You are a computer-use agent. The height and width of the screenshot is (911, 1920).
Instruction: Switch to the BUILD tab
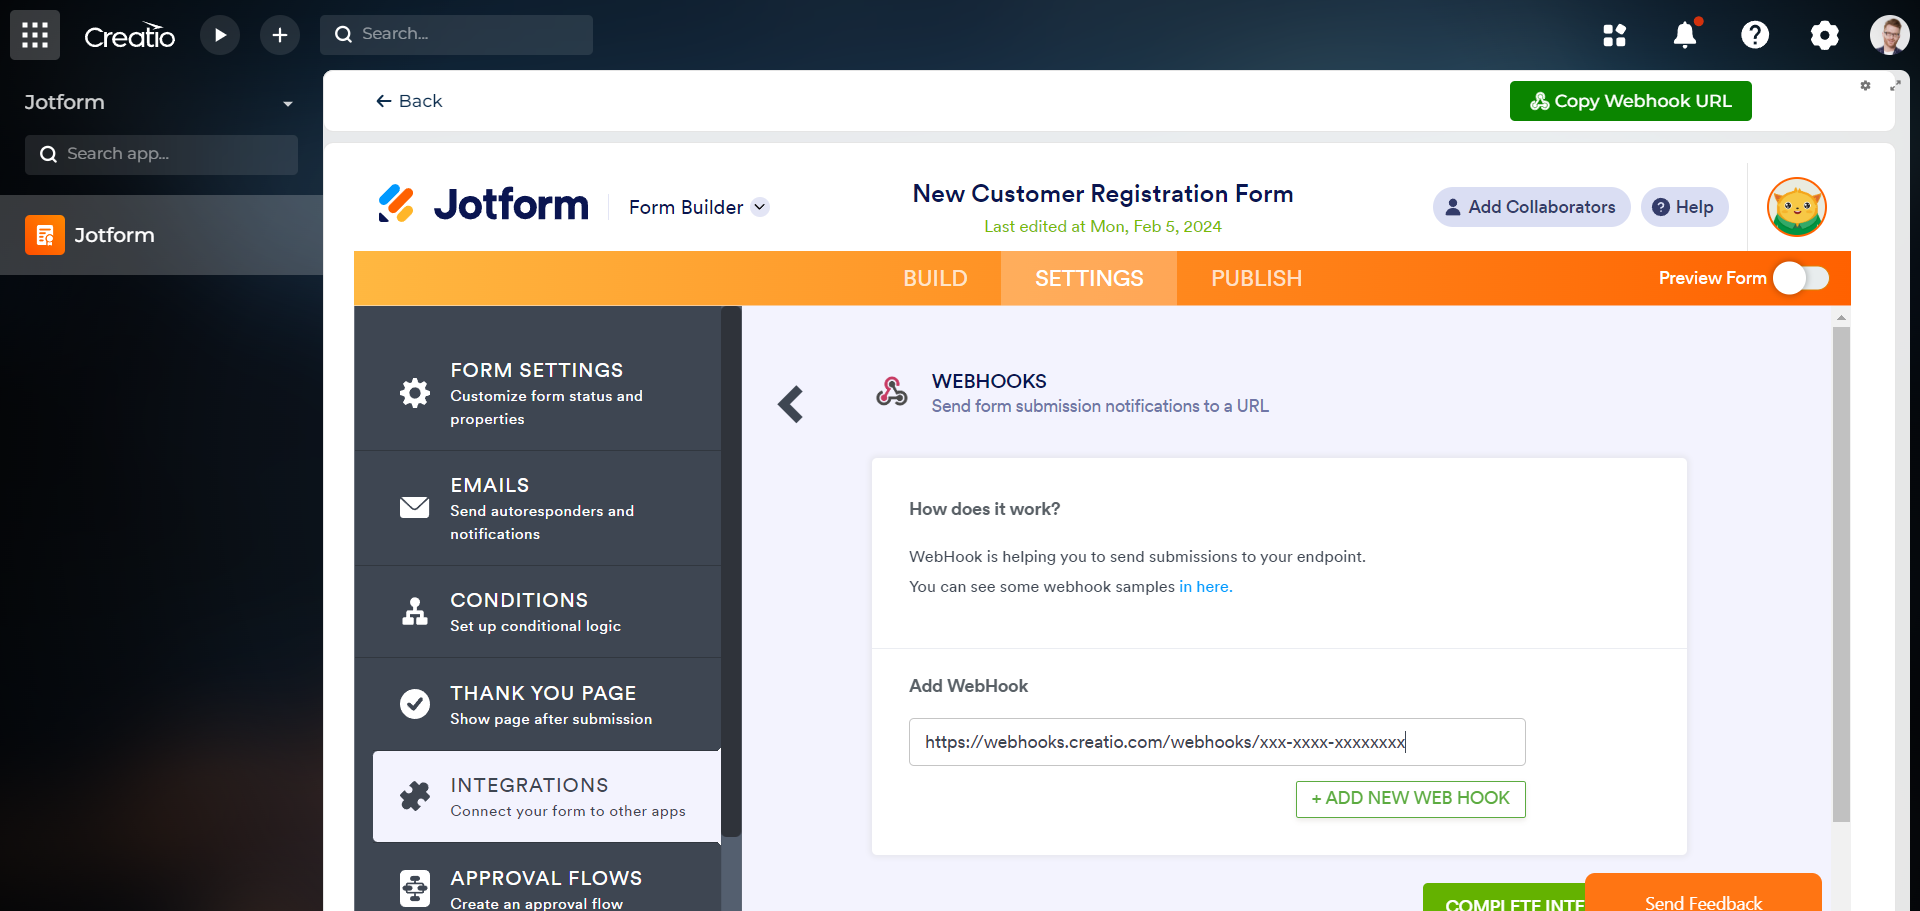[935, 278]
